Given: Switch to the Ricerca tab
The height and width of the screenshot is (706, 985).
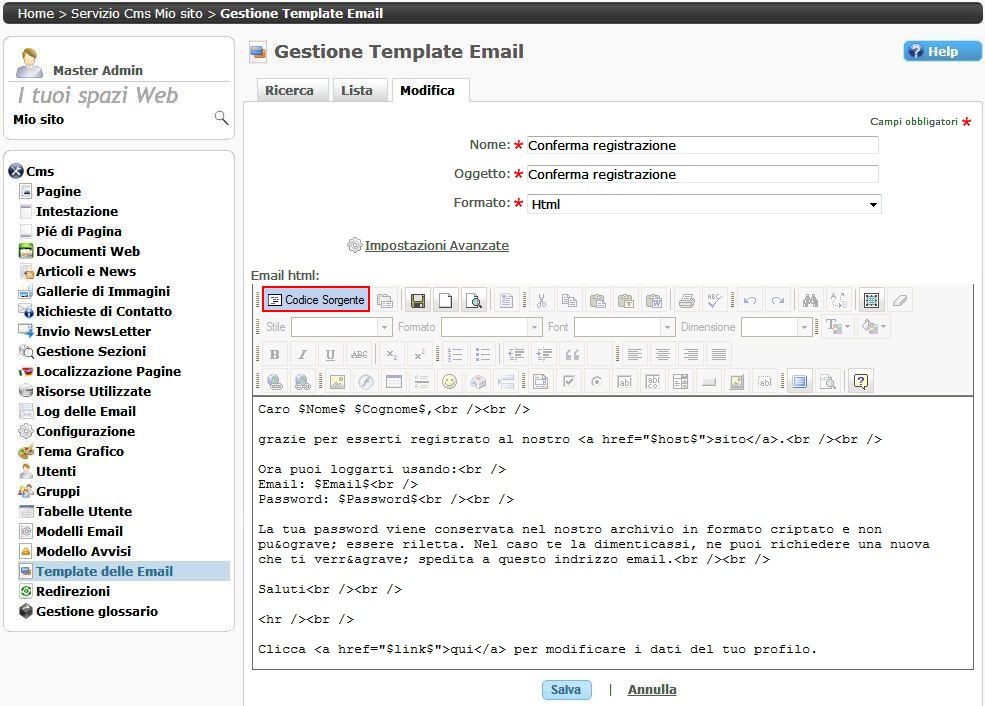Looking at the screenshot, I should [x=289, y=90].
